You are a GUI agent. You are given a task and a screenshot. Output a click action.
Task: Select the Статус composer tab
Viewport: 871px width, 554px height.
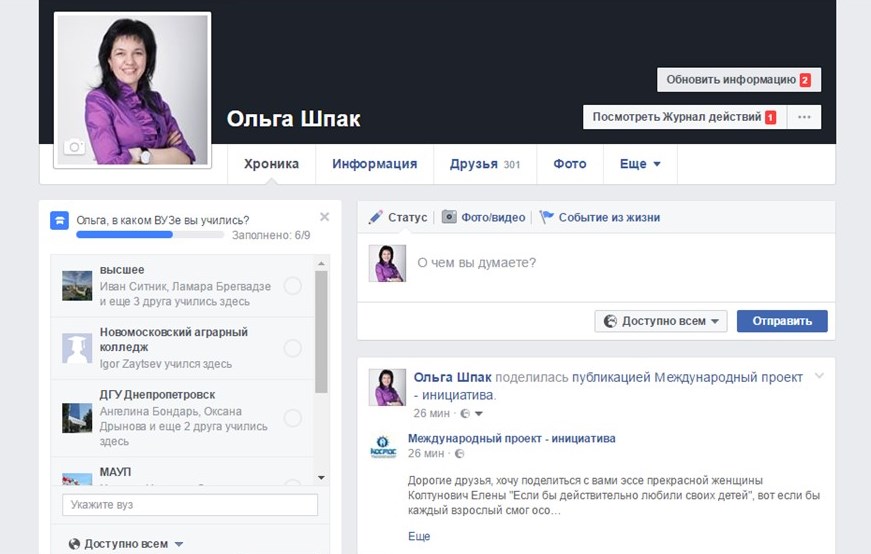coord(398,217)
